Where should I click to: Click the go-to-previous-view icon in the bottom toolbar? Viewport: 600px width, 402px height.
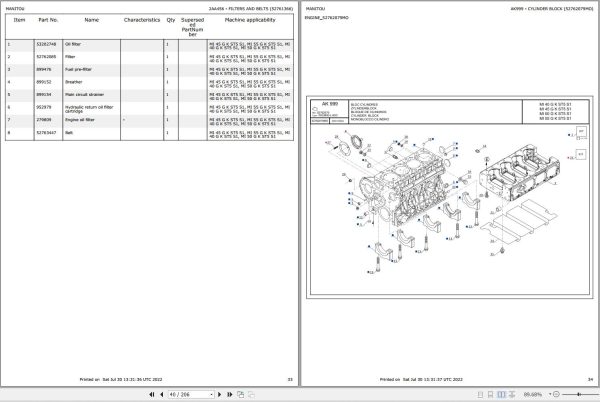[x=241, y=394]
